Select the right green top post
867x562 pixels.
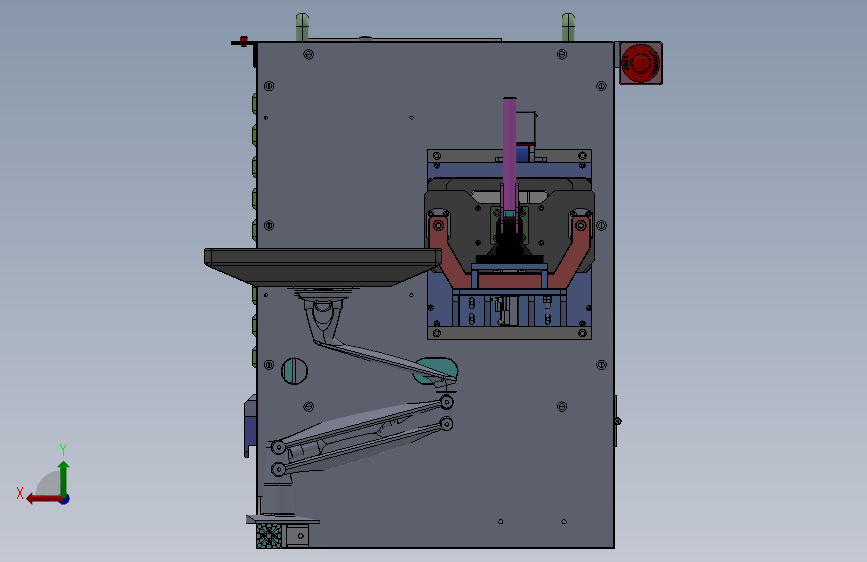tap(568, 28)
